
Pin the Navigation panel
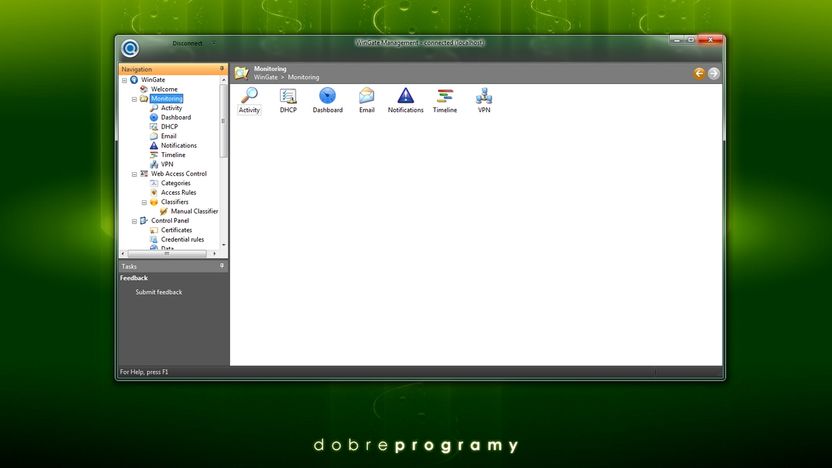pos(222,69)
